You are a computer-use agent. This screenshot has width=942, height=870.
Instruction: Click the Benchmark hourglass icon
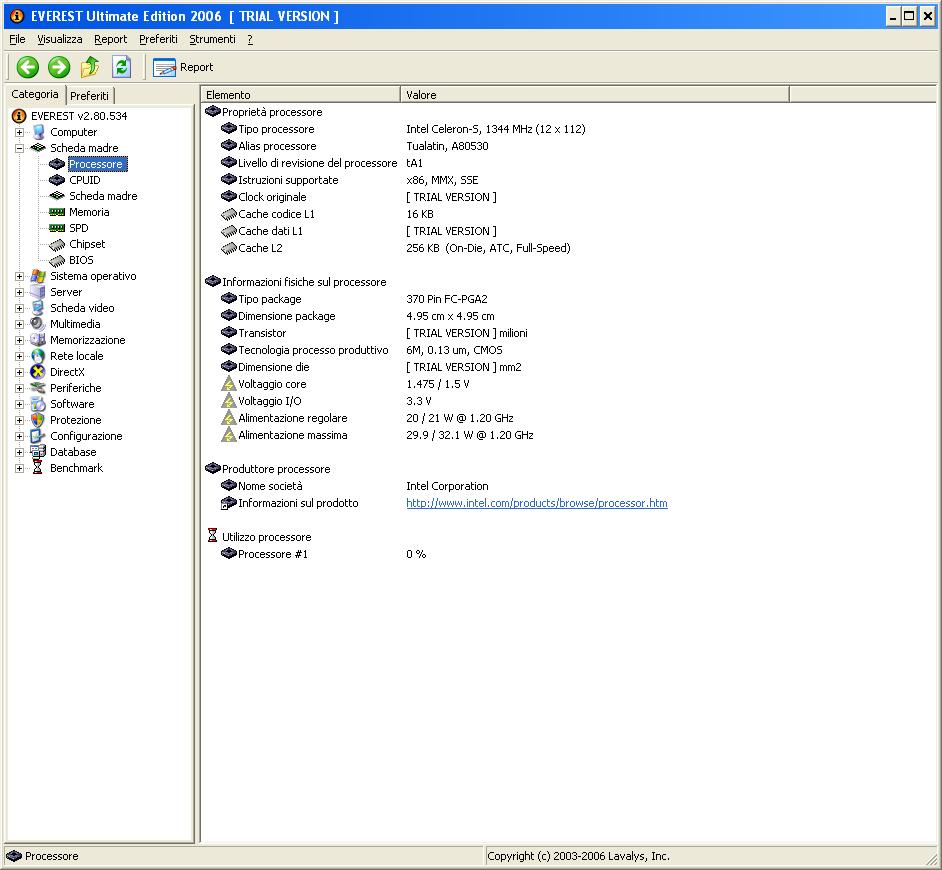click(38, 468)
